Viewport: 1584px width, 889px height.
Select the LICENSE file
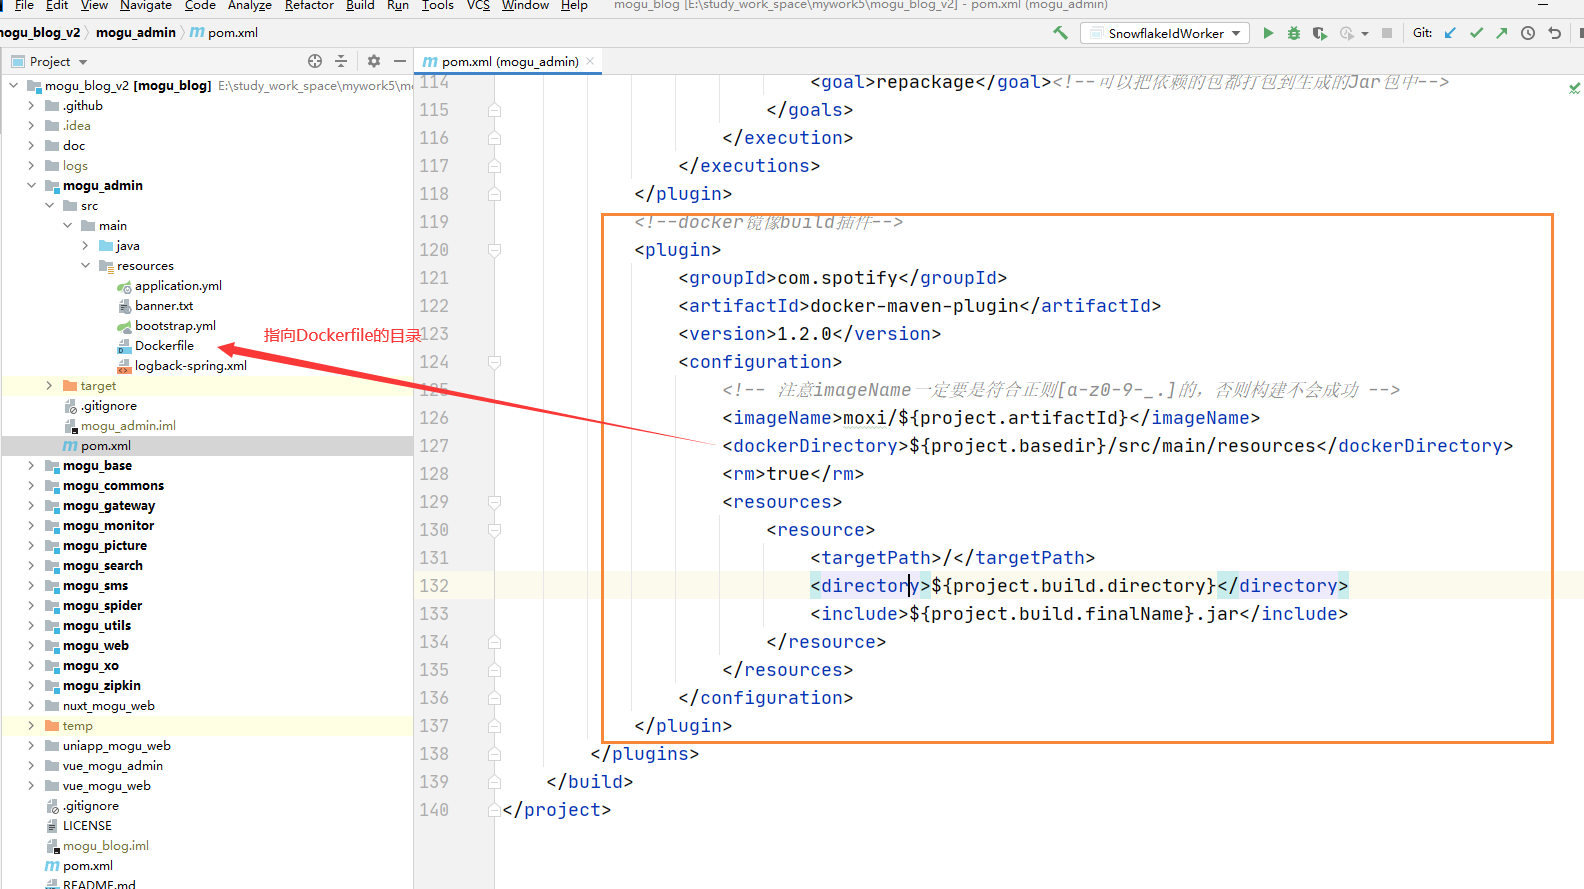(87, 825)
